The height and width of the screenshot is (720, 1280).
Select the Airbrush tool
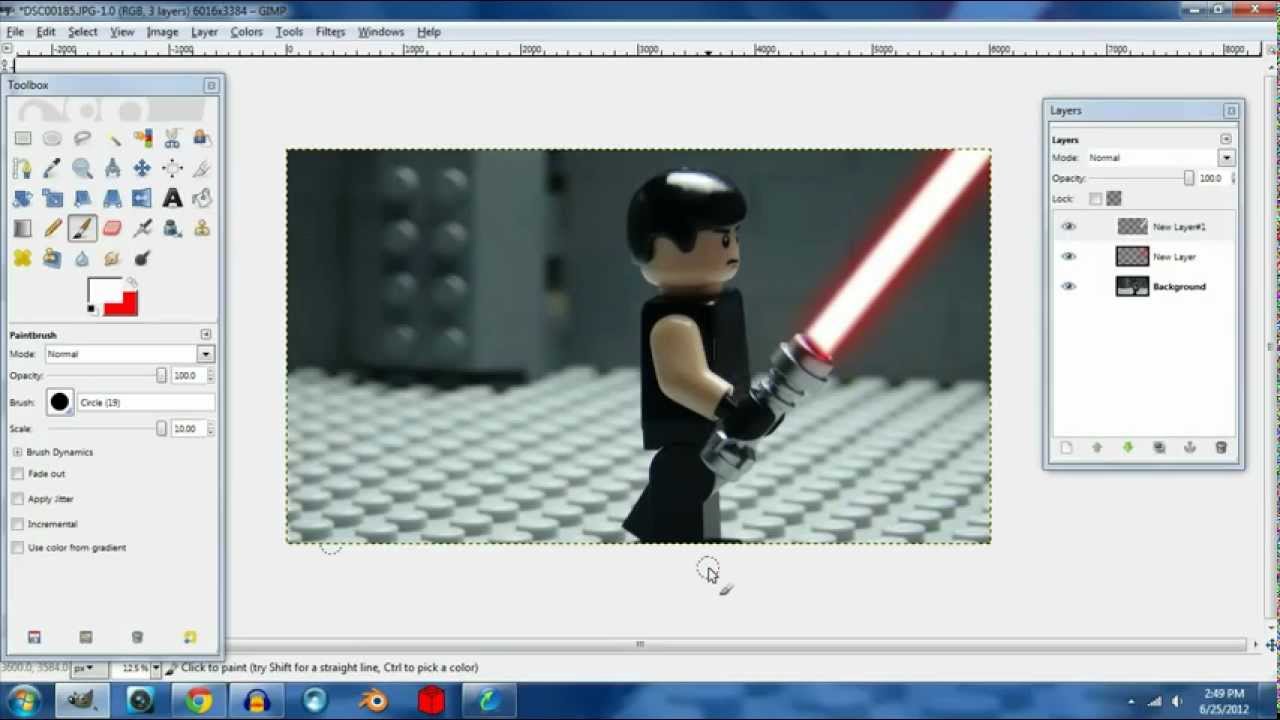pyautogui.click(x=142, y=228)
